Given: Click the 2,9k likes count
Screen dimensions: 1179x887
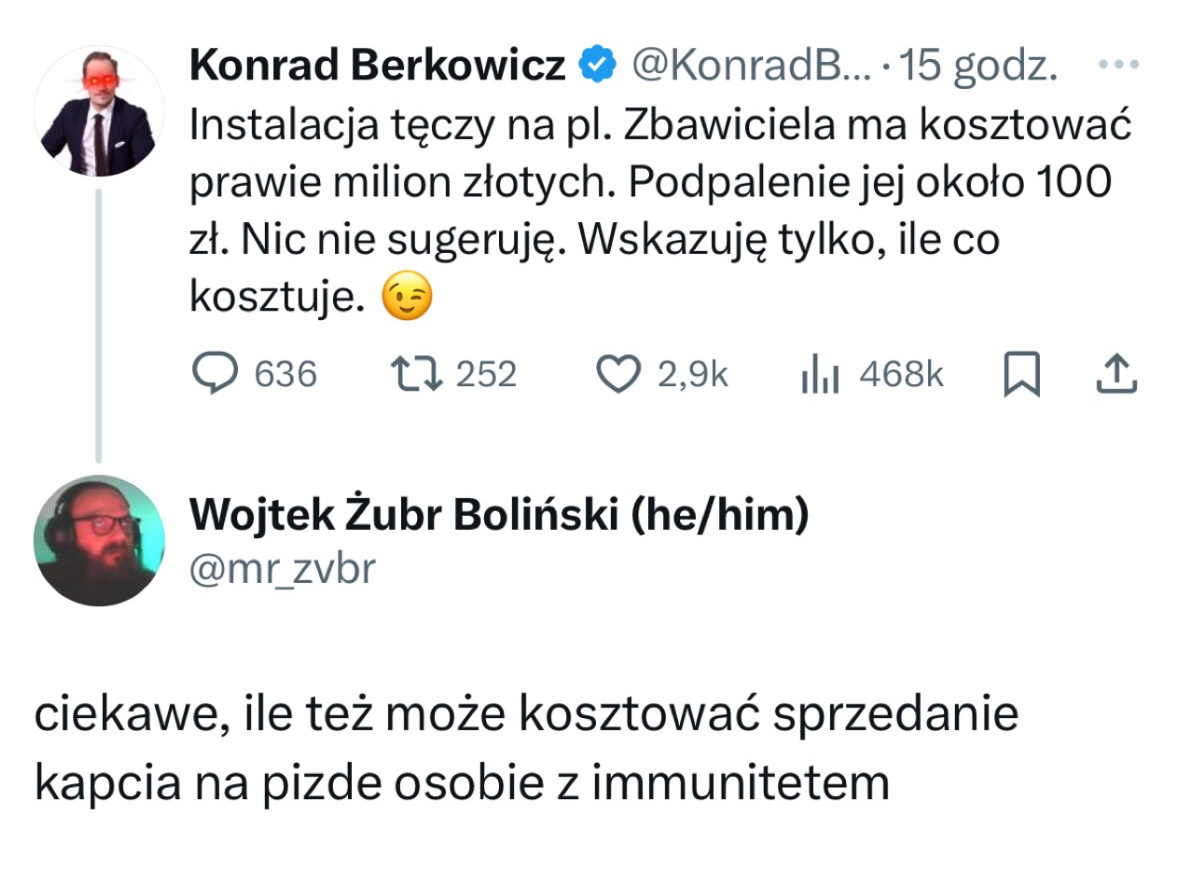Looking at the screenshot, I should tap(693, 374).
